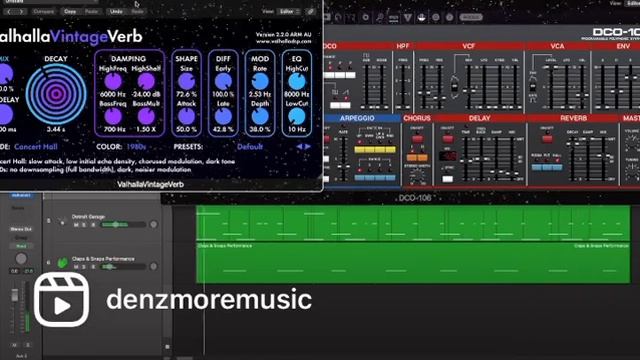Click the link icon in plugin header
The width and height of the screenshot is (640, 360).
311,11
